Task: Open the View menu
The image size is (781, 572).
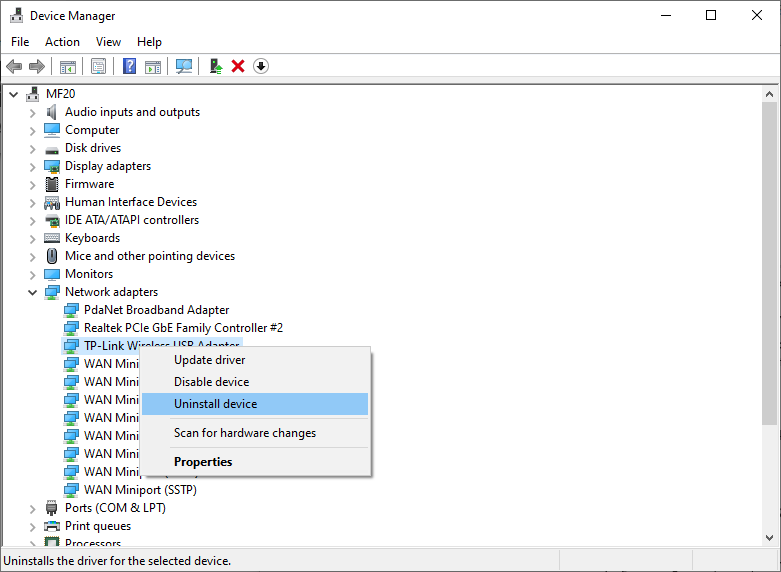Action: [x=108, y=42]
